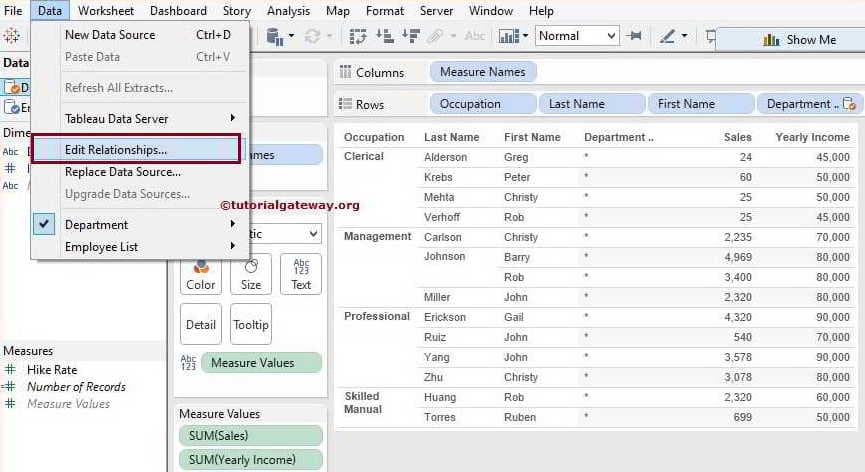This screenshot has height=472, width=865.
Task: Click the Measure Names pill on Columns
Action: pyautogui.click(x=483, y=72)
